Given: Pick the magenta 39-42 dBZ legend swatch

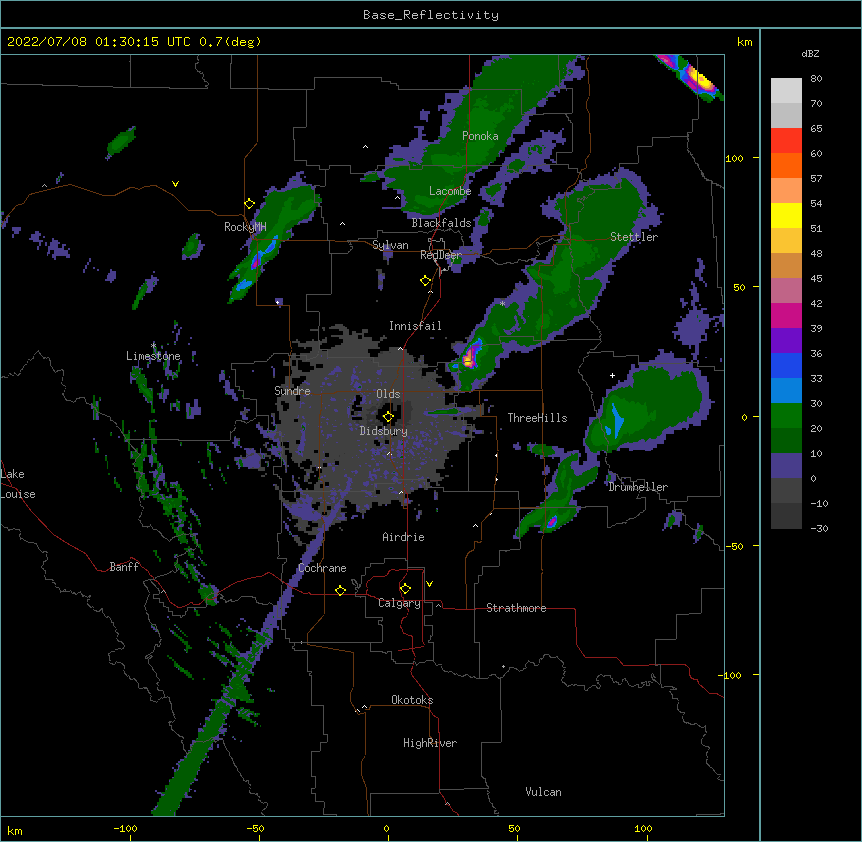Looking at the screenshot, I should point(786,315).
